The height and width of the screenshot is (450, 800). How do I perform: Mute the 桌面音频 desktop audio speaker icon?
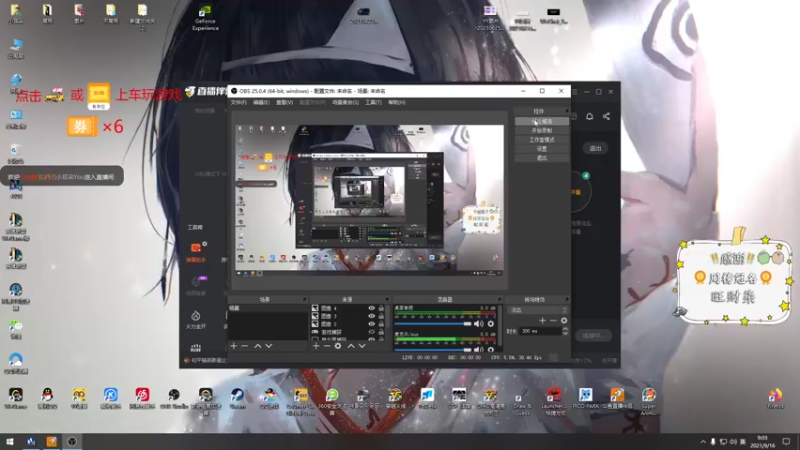[479, 323]
